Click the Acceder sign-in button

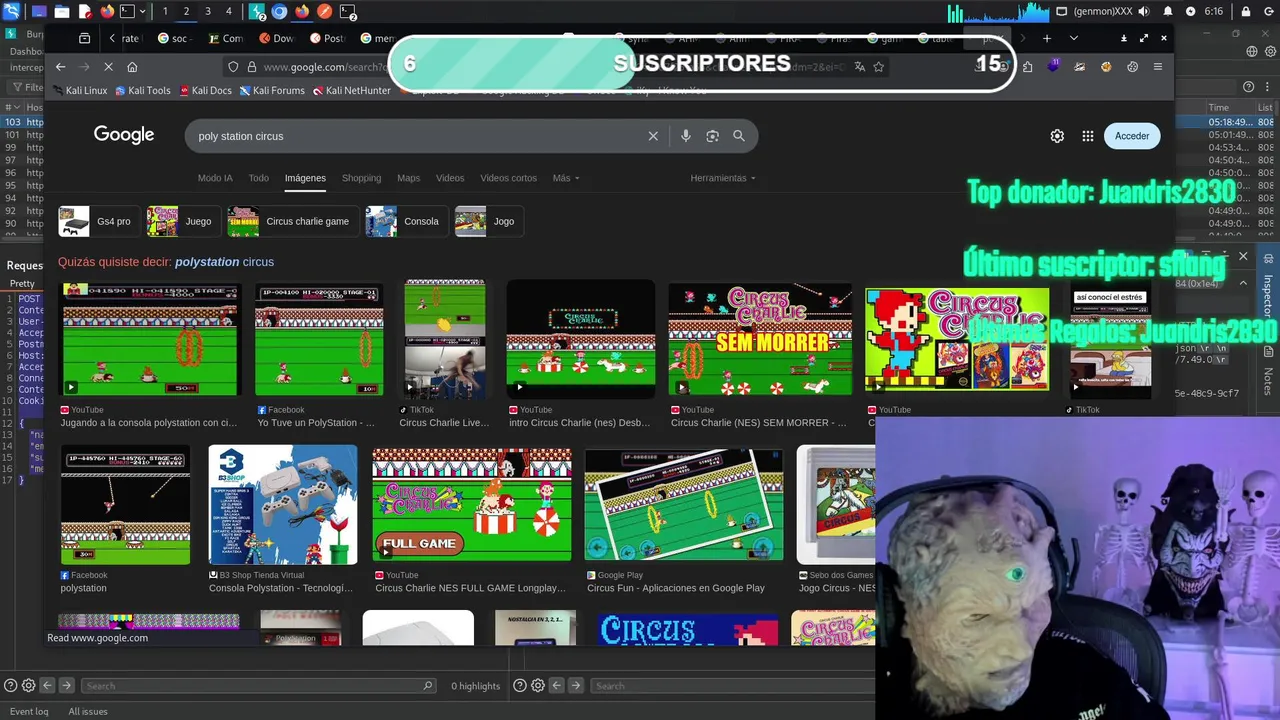tap(1132, 136)
